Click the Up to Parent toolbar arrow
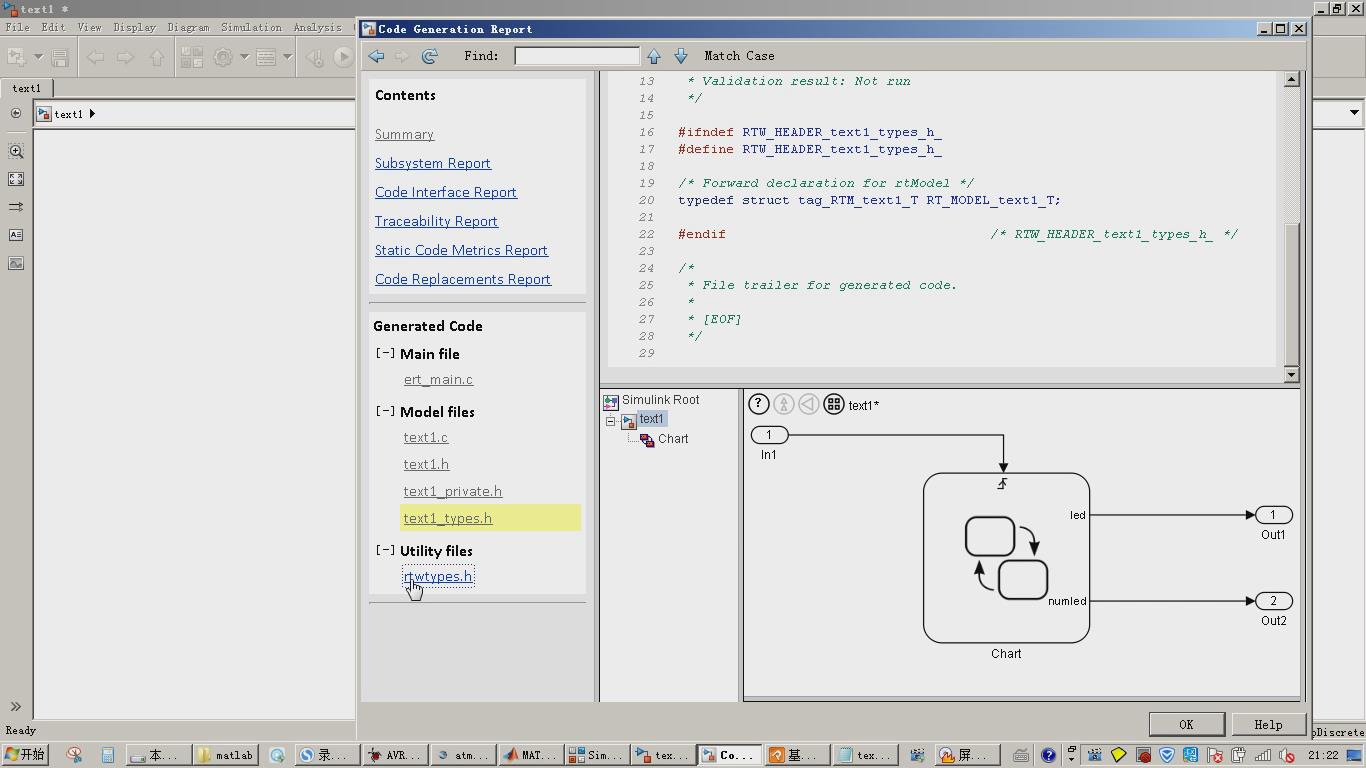 [x=157, y=57]
